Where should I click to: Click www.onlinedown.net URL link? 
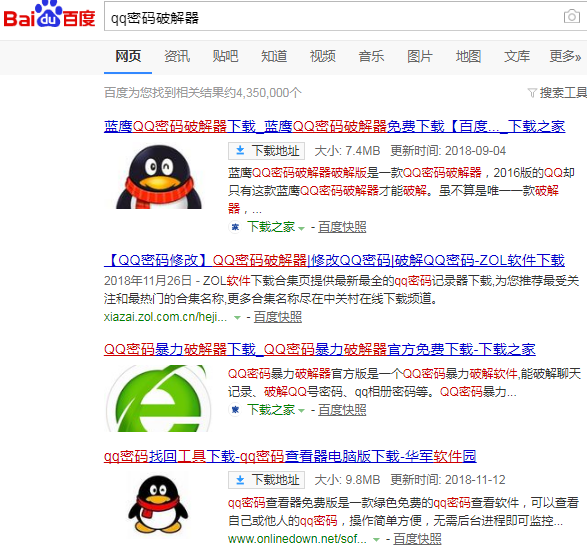click(297, 539)
